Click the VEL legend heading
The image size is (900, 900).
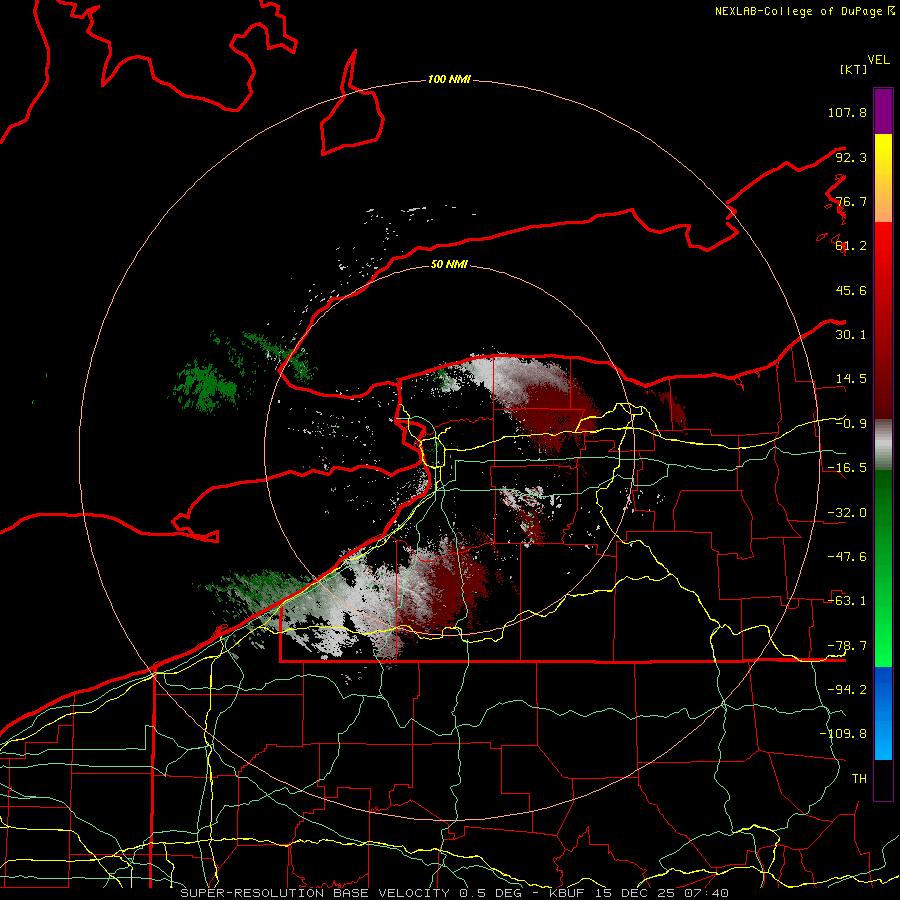click(x=878, y=60)
